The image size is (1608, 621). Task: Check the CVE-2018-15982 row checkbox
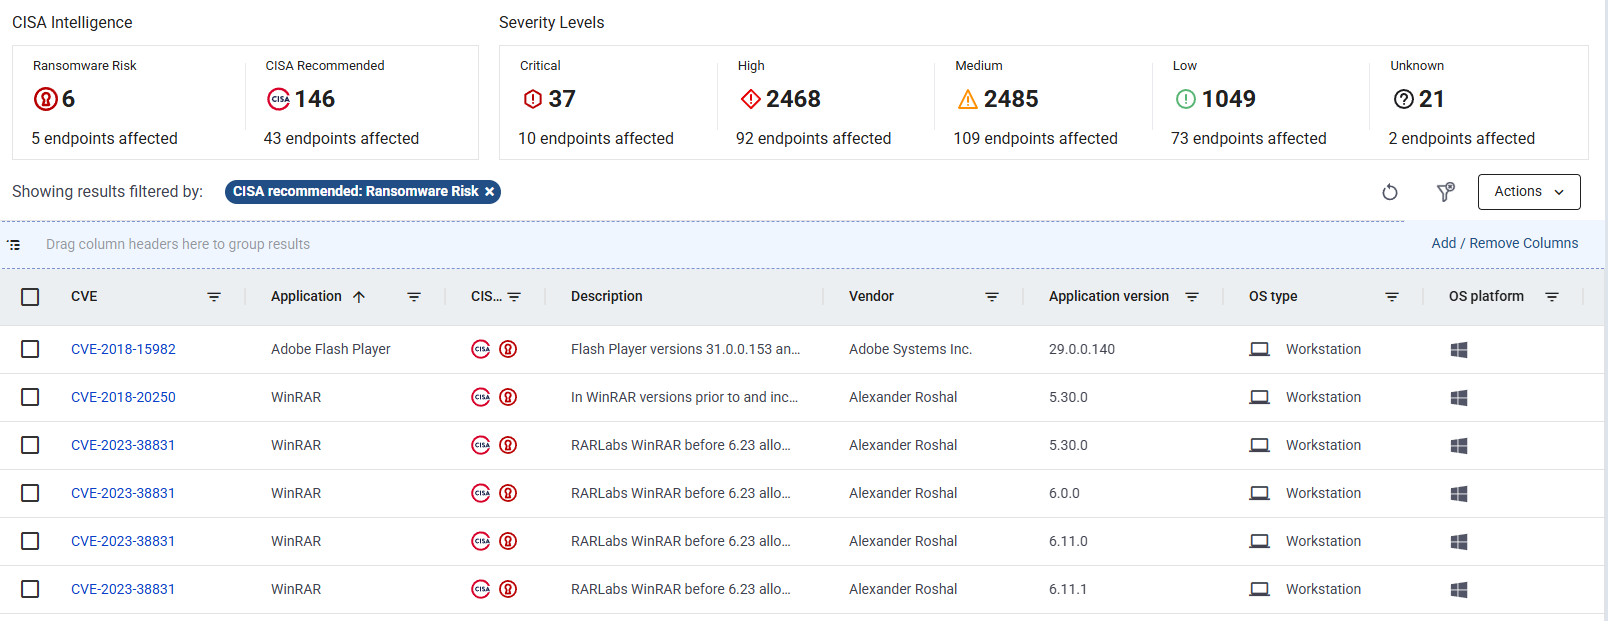pos(30,349)
